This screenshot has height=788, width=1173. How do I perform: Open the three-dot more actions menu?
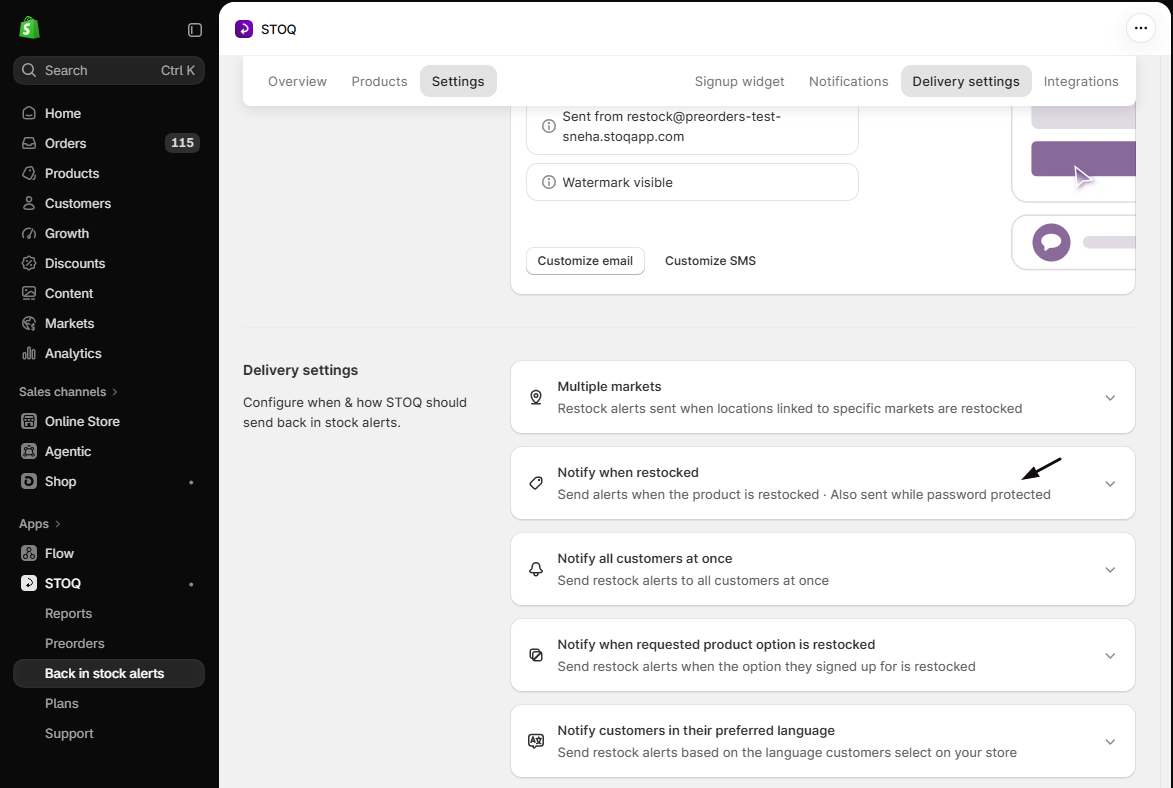click(1140, 28)
